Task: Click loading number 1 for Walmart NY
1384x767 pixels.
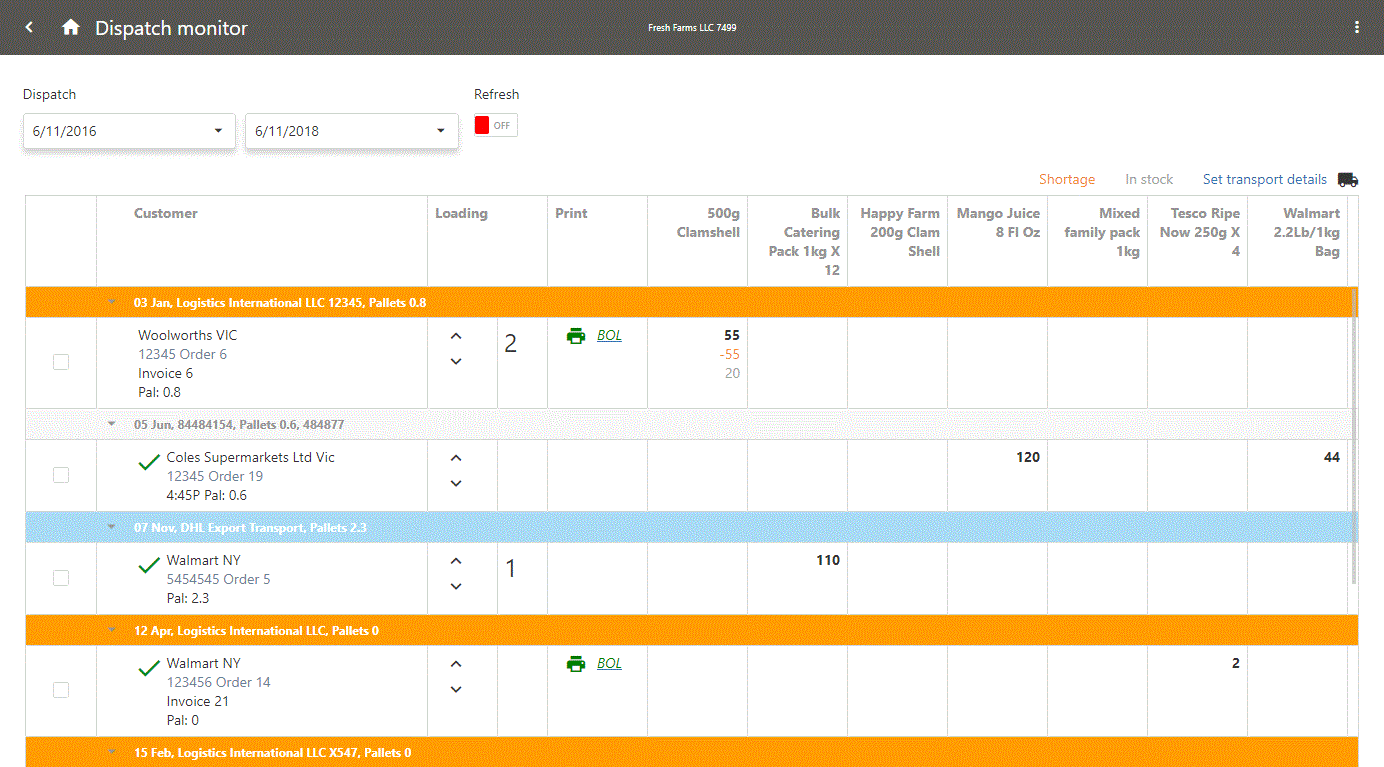Action: (511, 569)
